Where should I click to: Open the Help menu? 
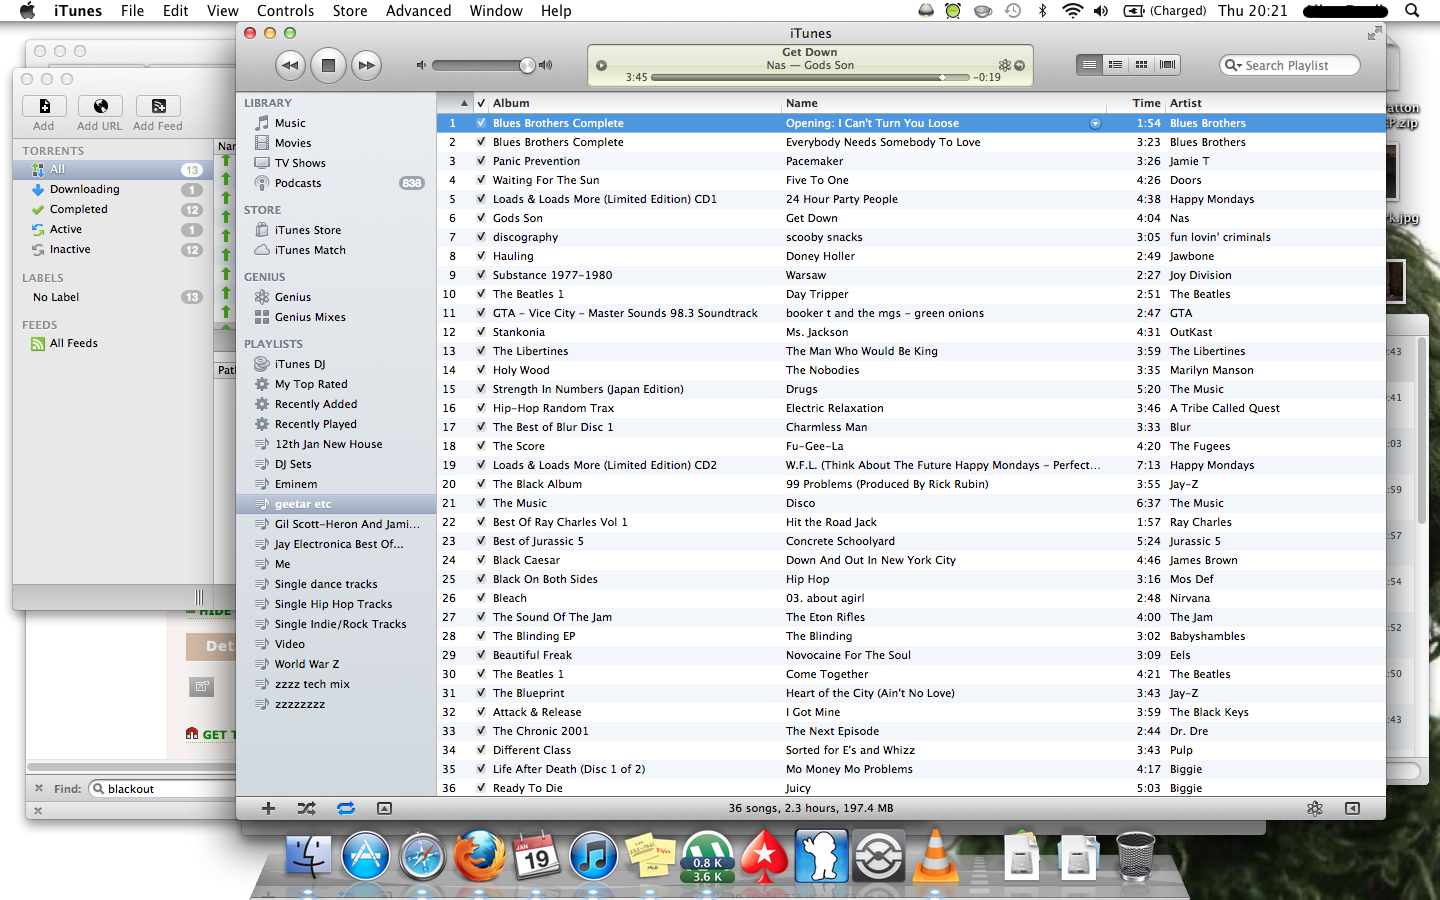tap(556, 11)
